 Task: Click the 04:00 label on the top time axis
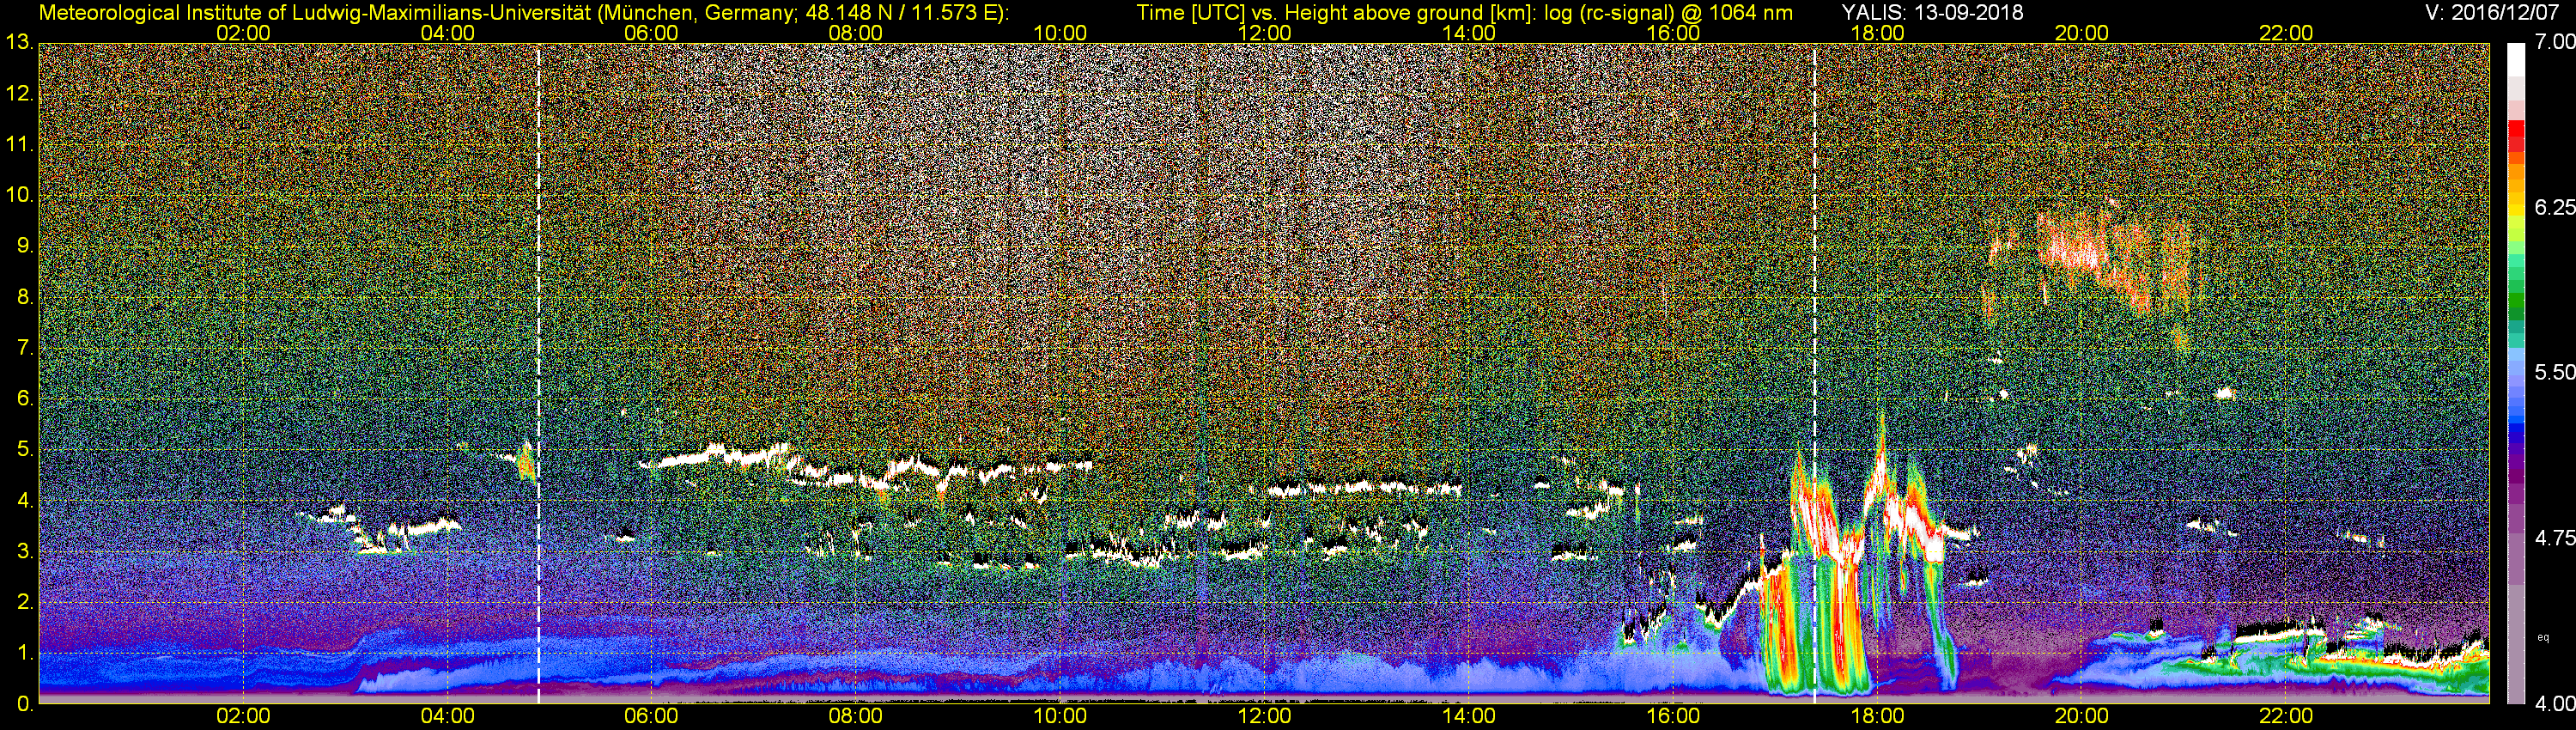point(447,33)
